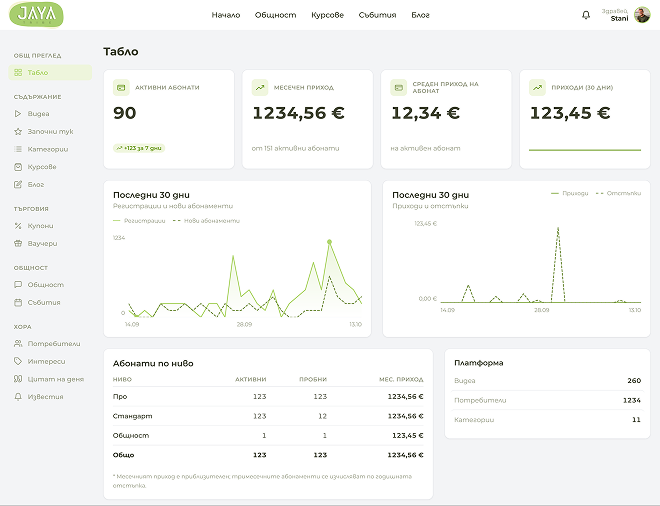
Task: Click the 12,34 € average revenue value
Action: click(x=425, y=113)
